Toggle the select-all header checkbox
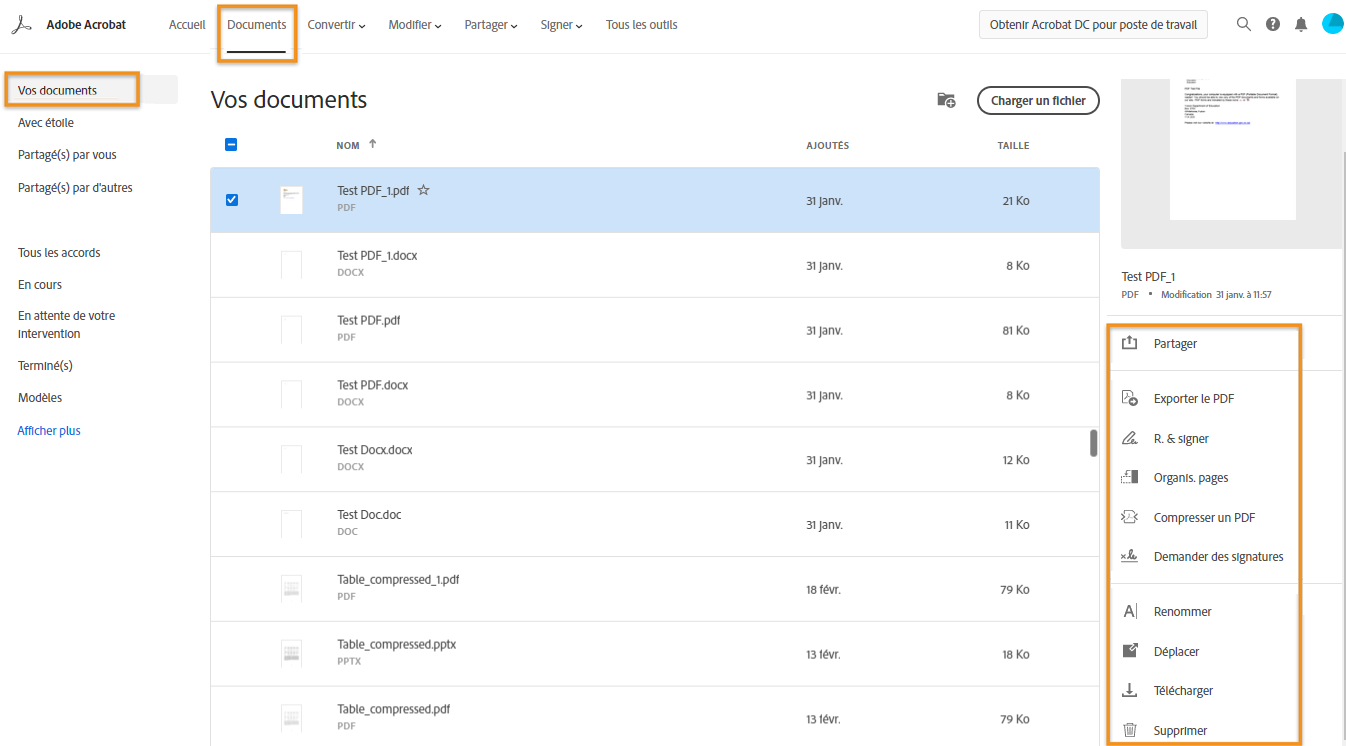Screen dimensions: 1346x746 tap(231, 145)
